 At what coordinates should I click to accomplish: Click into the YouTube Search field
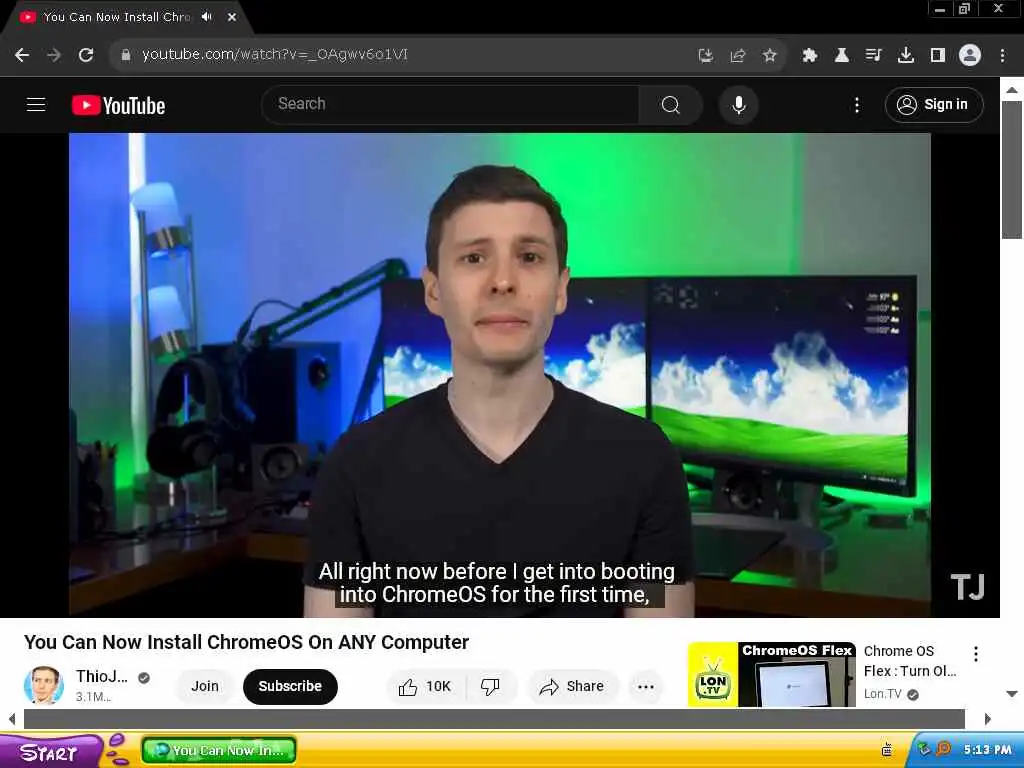point(451,104)
